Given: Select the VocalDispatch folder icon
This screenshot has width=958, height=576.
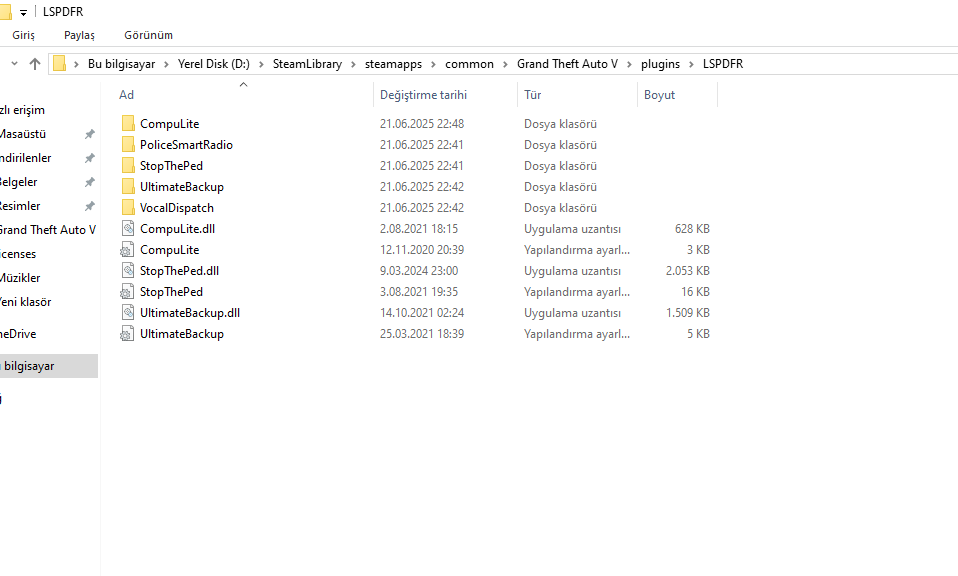Looking at the screenshot, I should pyautogui.click(x=128, y=208).
